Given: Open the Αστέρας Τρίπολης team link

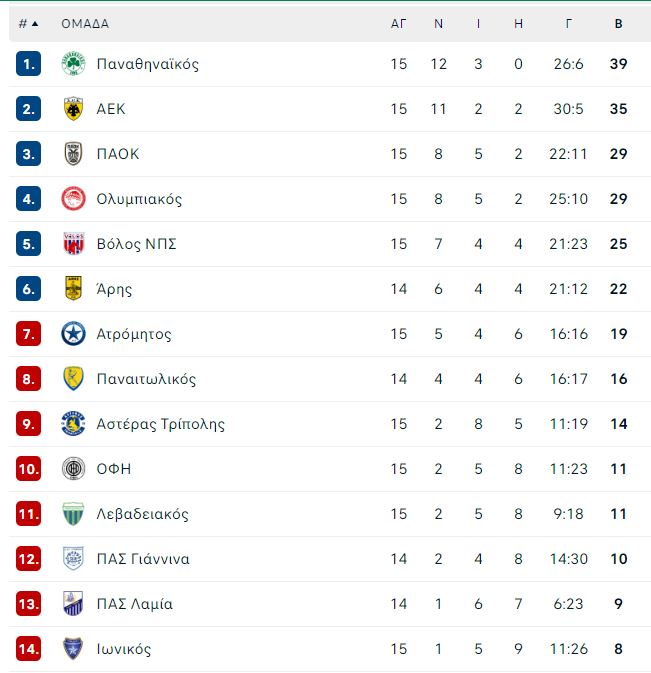Looking at the screenshot, I should click(x=160, y=424).
